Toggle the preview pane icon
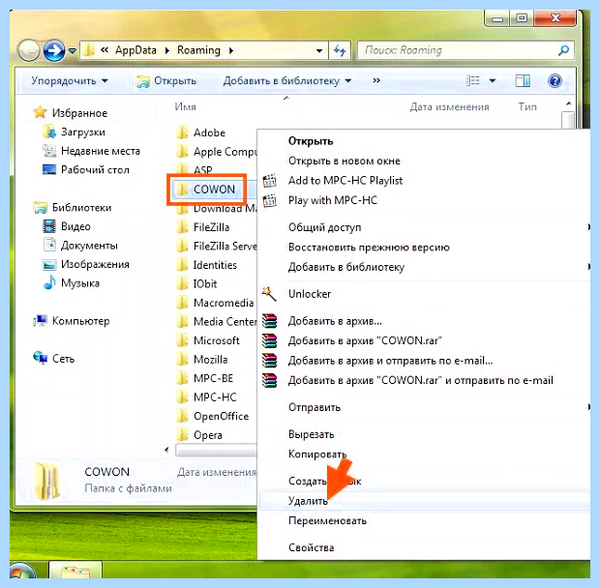Image resolution: width=600 pixels, height=588 pixels. tap(522, 81)
